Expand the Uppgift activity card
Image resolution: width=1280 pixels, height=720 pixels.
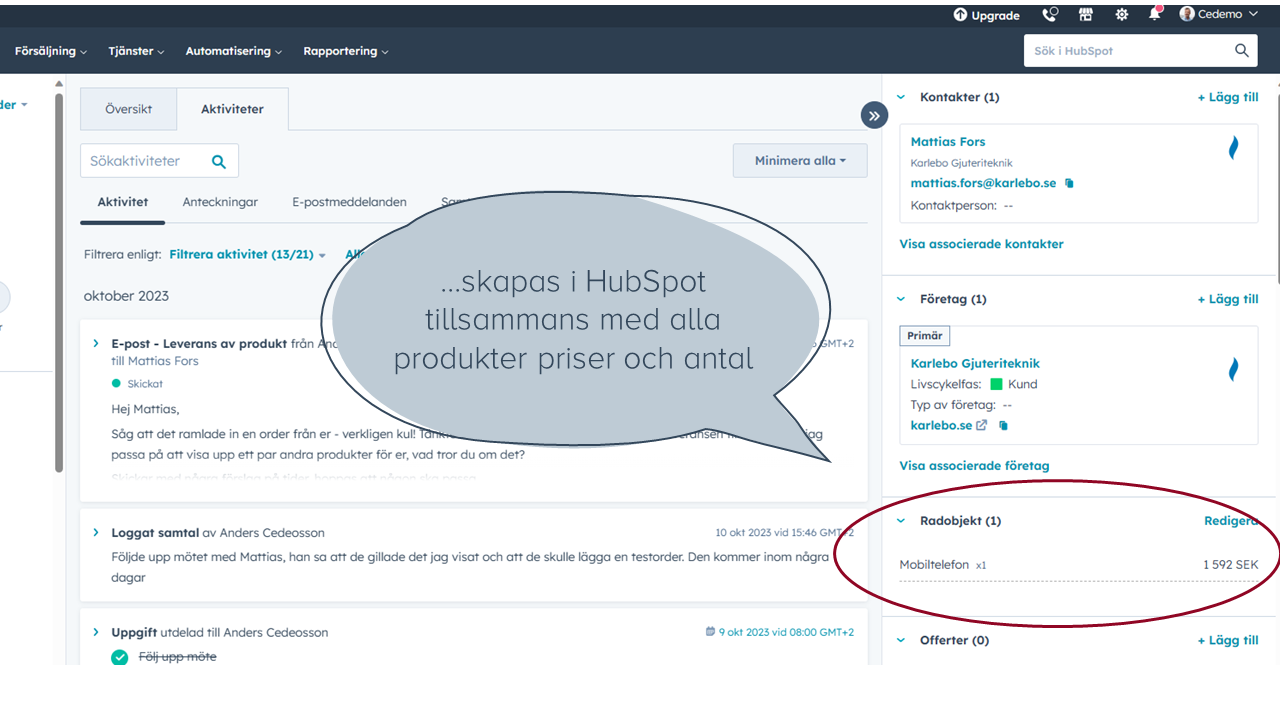click(96, 632)
